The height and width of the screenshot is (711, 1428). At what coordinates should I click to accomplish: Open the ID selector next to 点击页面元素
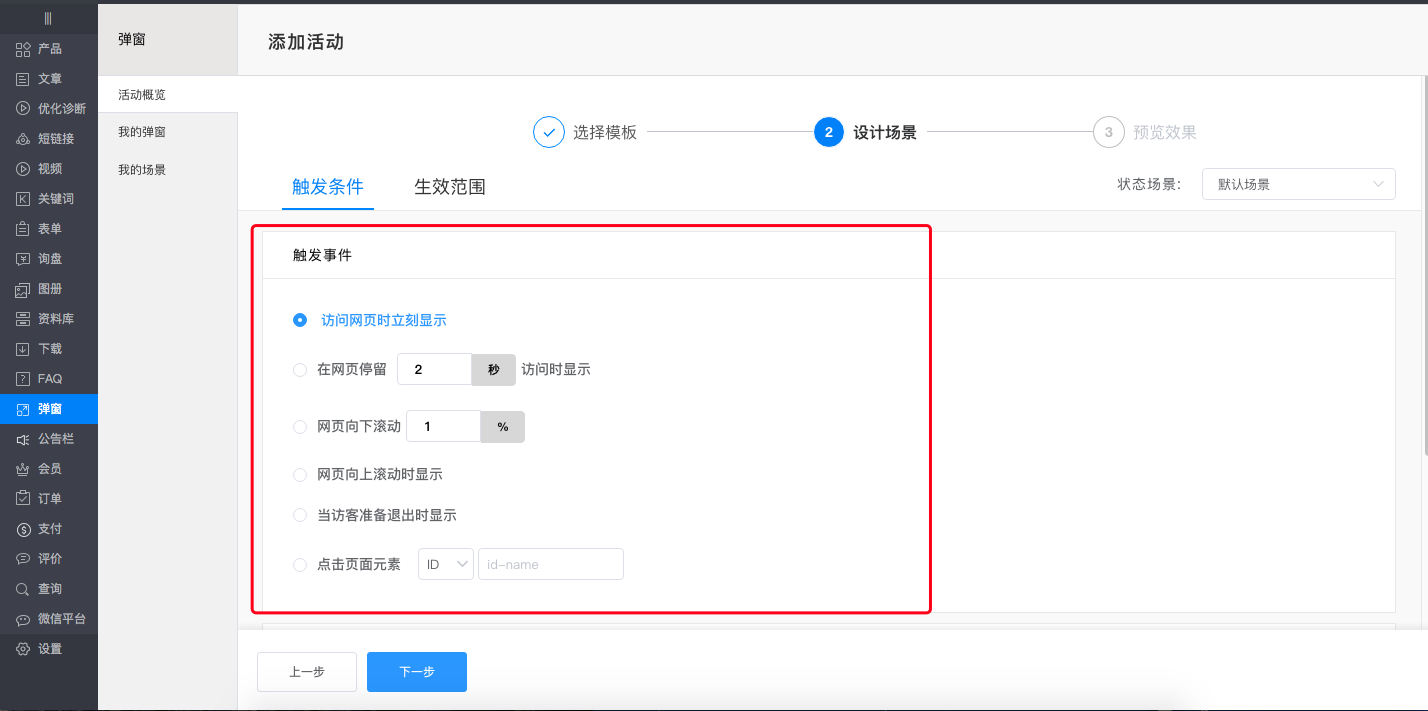click(x=445, y=563)
